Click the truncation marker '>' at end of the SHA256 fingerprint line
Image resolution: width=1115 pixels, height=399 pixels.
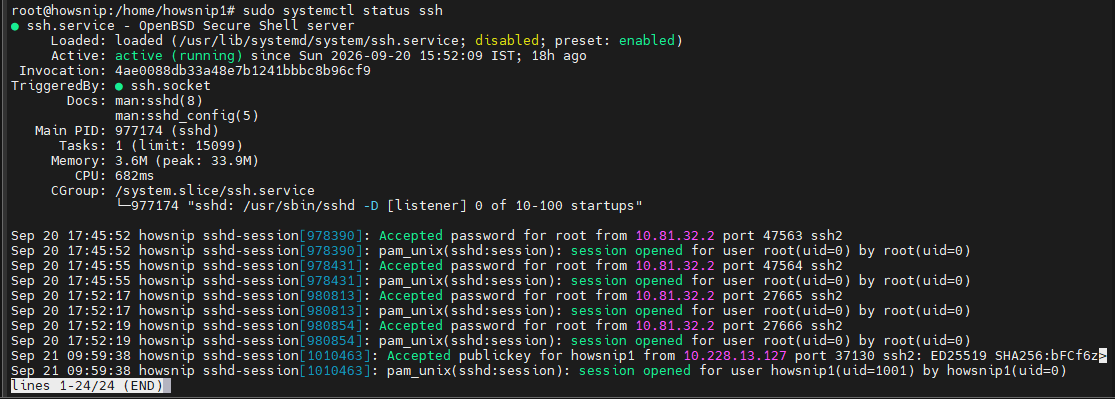pos(1103,355)
